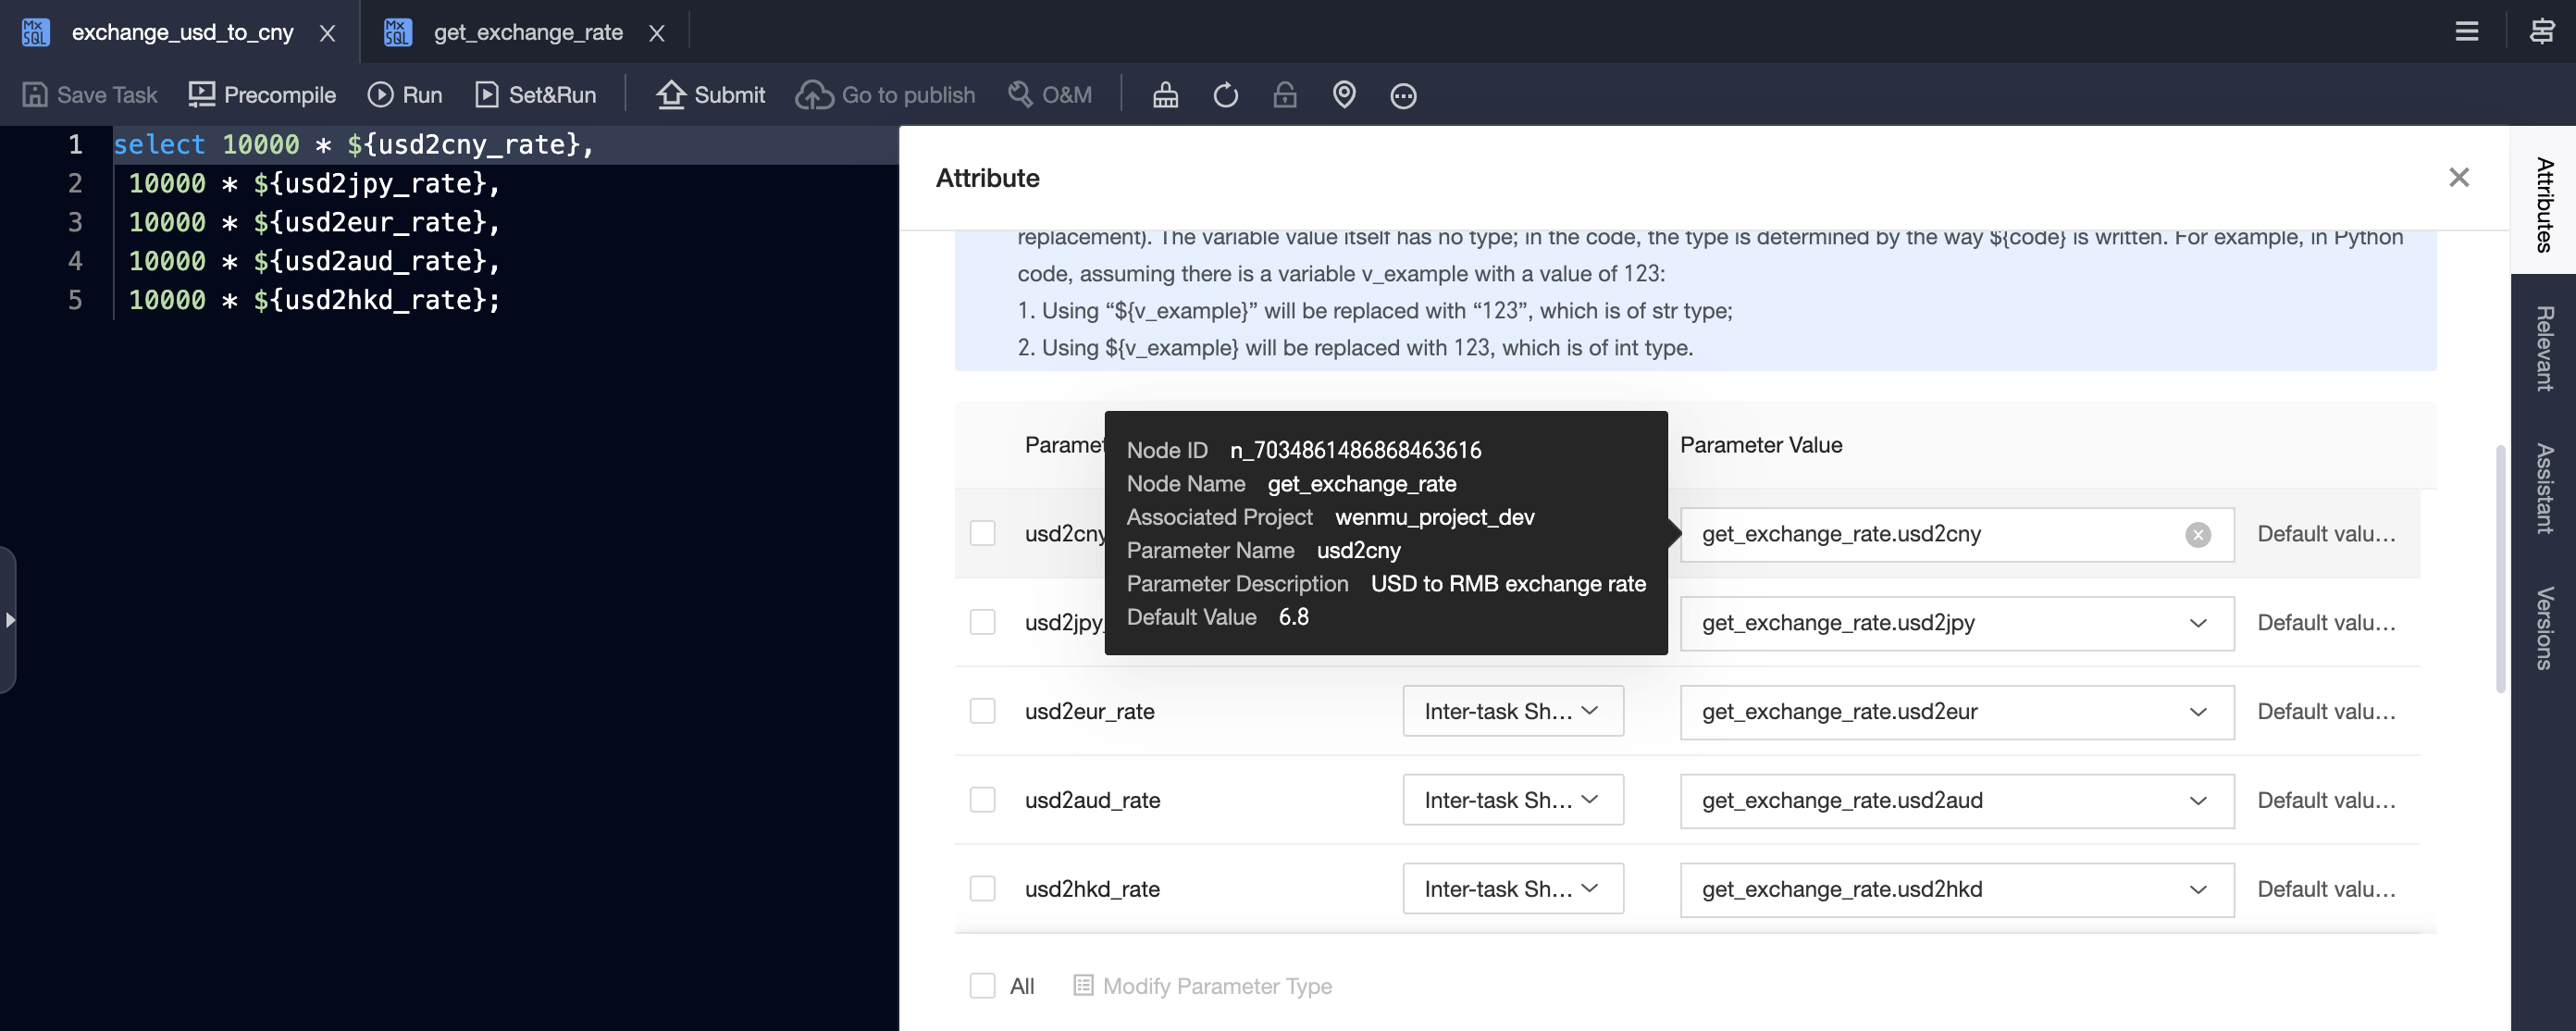This screenshot has height=1031, width=2576.
Task: Expand the usd2eur_rate Inter-task type dropdown
Action: pyautogui.click(x=1512, y=711)
